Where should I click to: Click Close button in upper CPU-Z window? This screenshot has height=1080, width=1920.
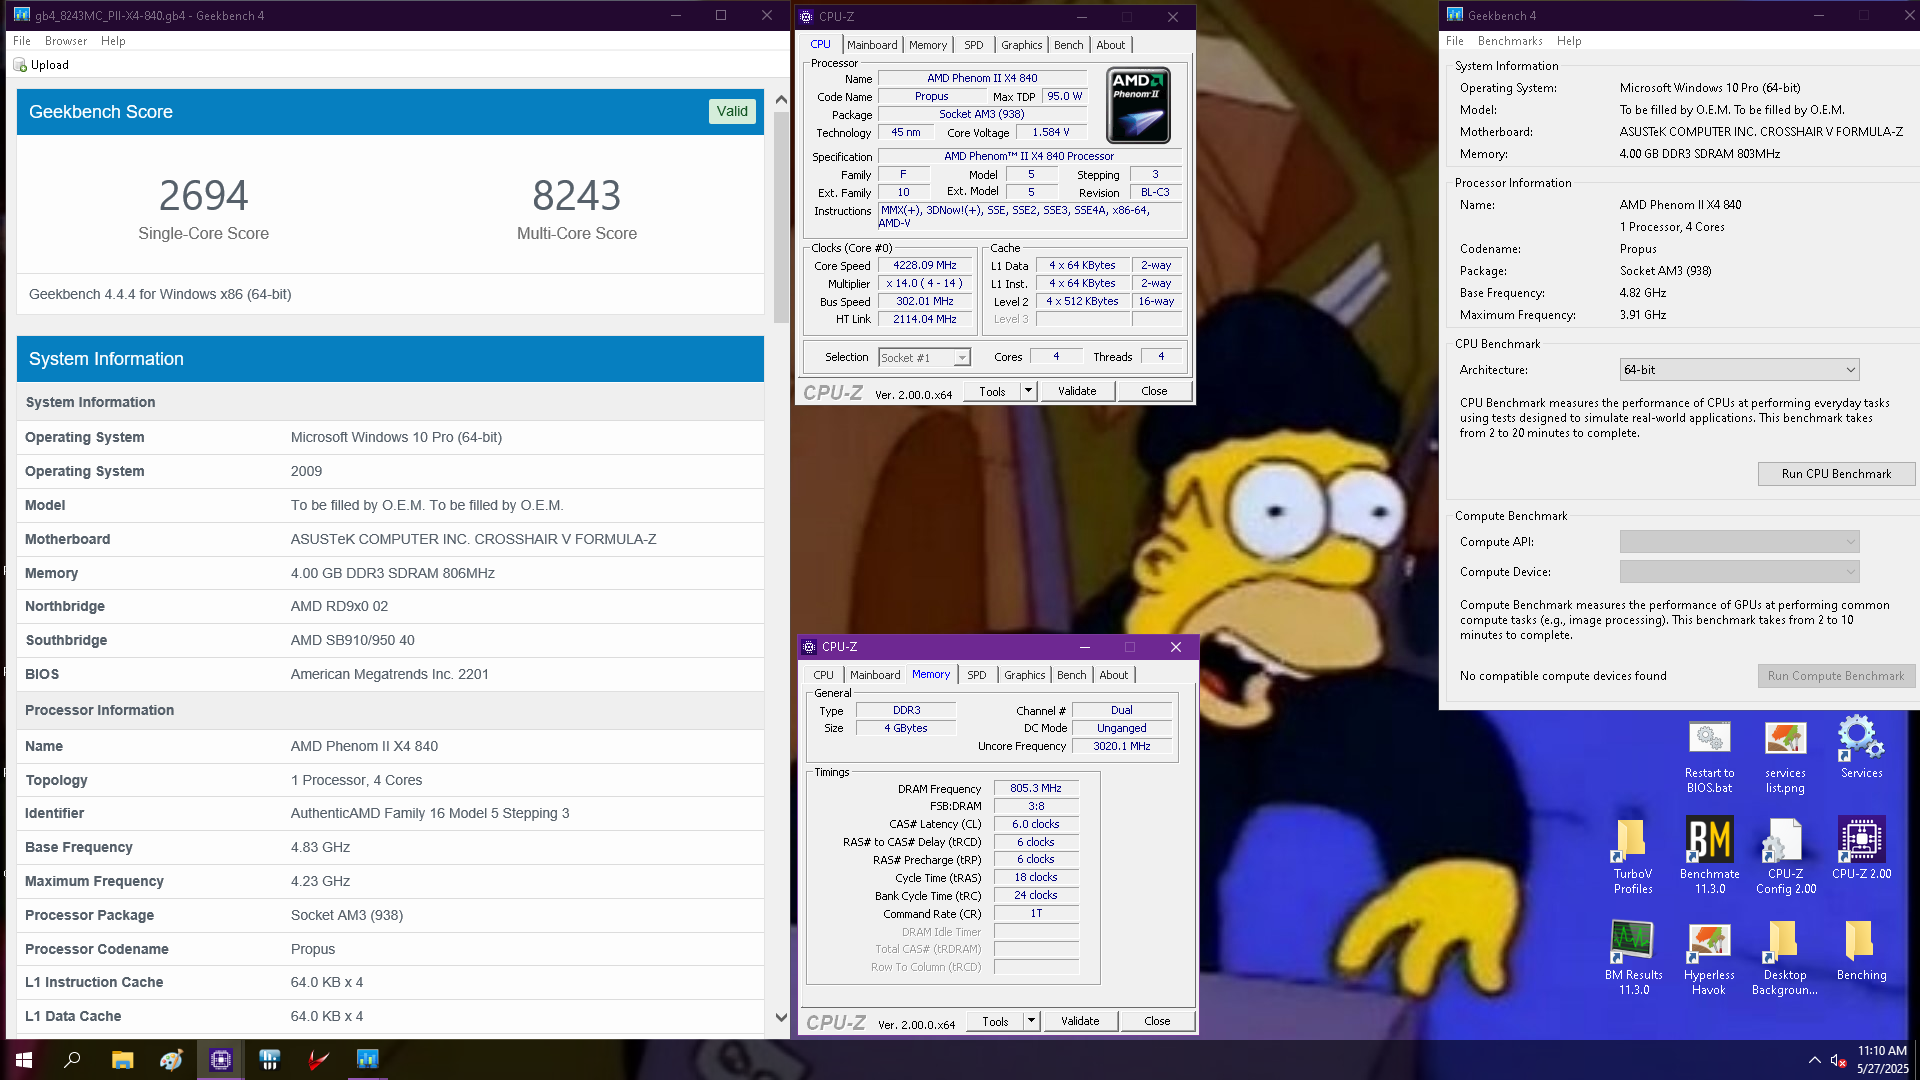pos(1154,391)
